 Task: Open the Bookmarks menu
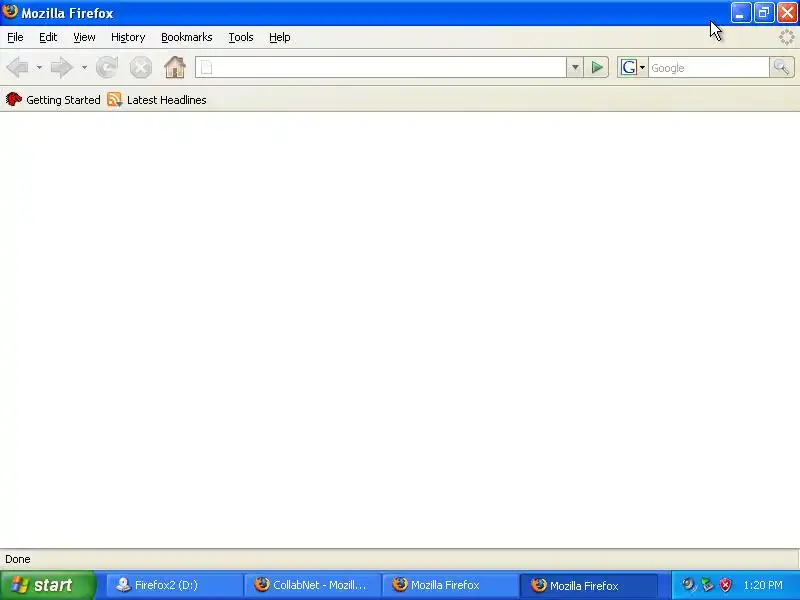(187, 37)
